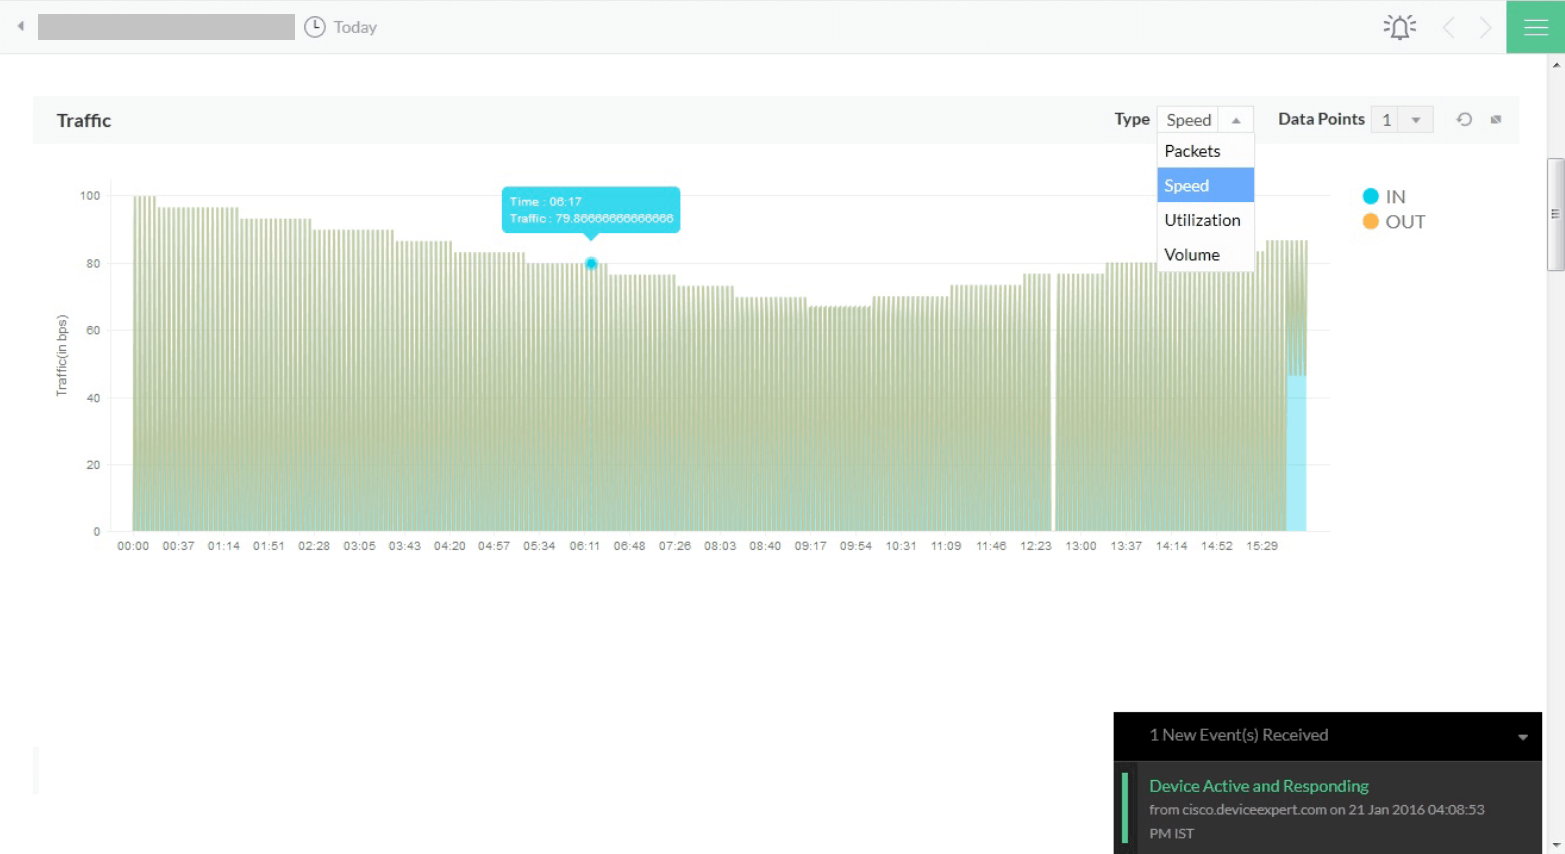Image resolution: width=1565 pixels, height=854 pixels.
Task: Open the Device Active and Responding event
Action: point(1258,786)
